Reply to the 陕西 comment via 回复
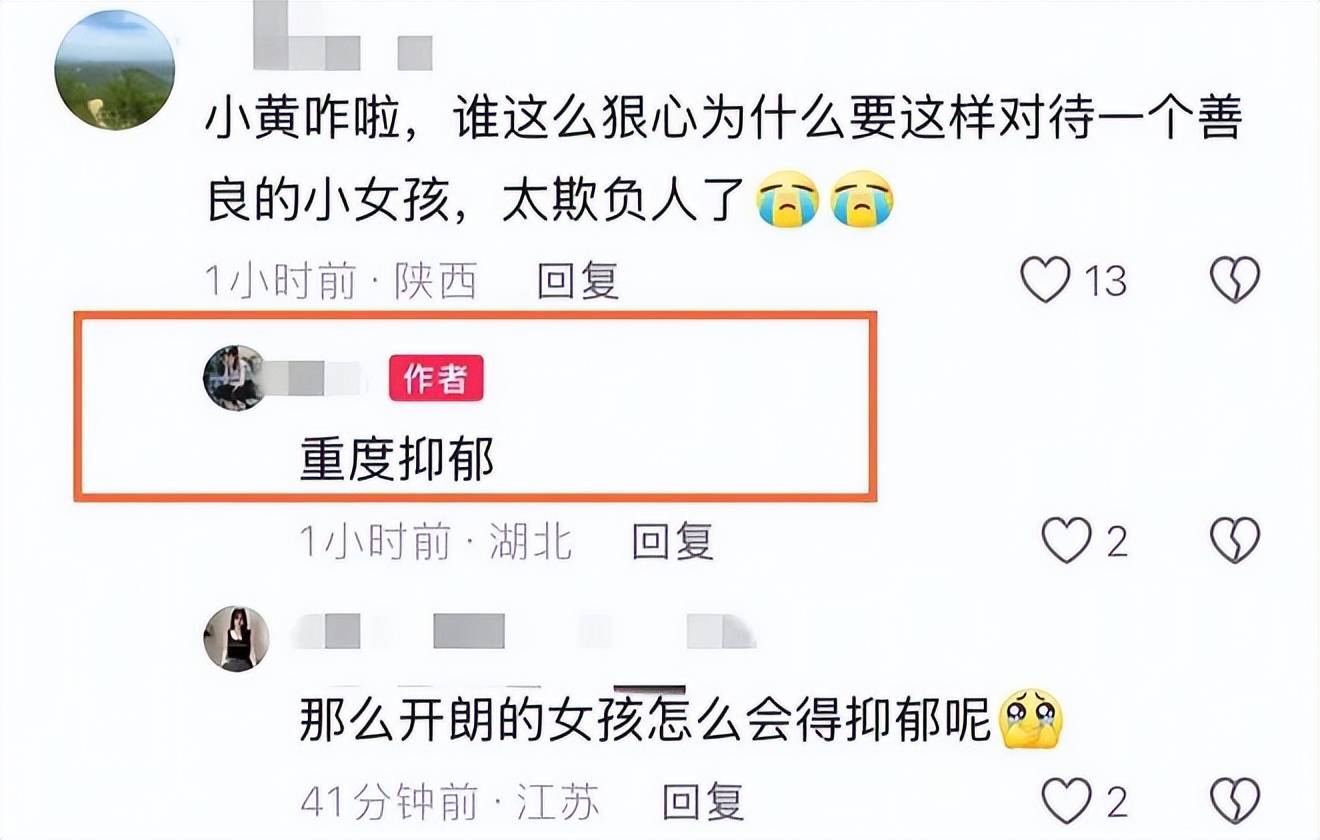Viewport: 1320px width, 840px height. coord(578,281)
